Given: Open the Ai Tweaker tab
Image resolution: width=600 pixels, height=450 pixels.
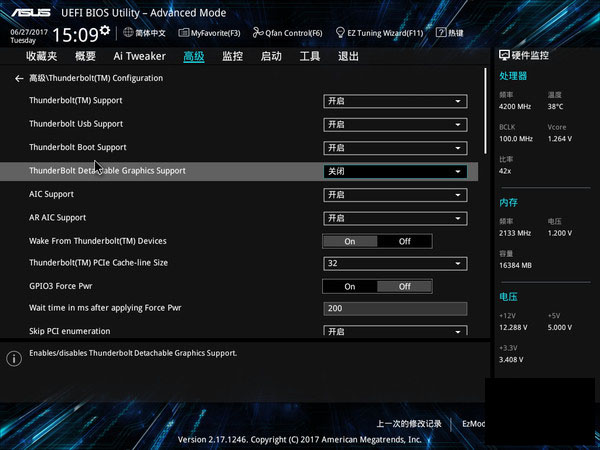Looking at the screenshot, I should tap(139, 56).
